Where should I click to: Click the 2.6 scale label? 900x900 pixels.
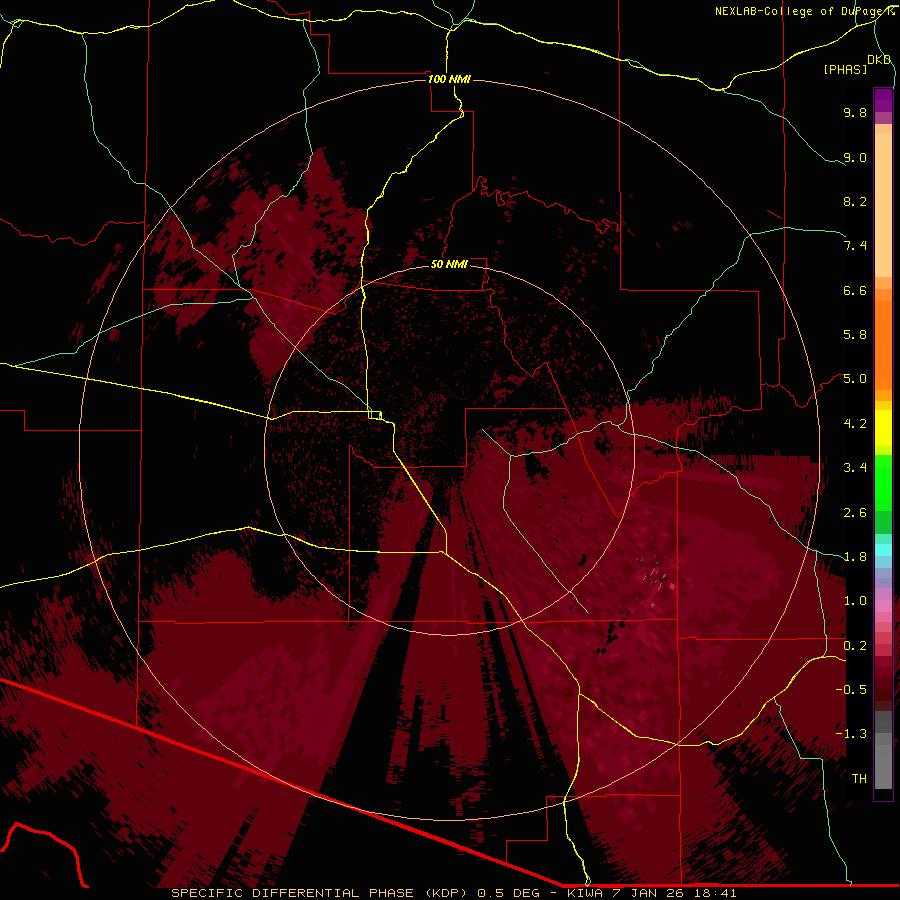(855, 513)
